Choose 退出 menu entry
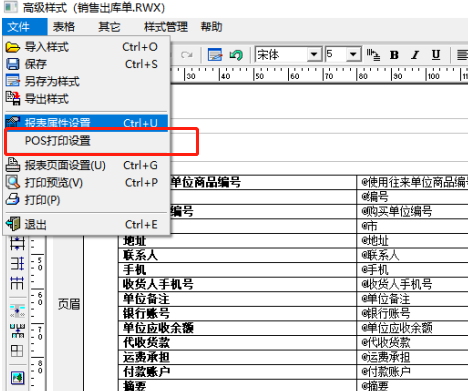 [x=86, y=224]
